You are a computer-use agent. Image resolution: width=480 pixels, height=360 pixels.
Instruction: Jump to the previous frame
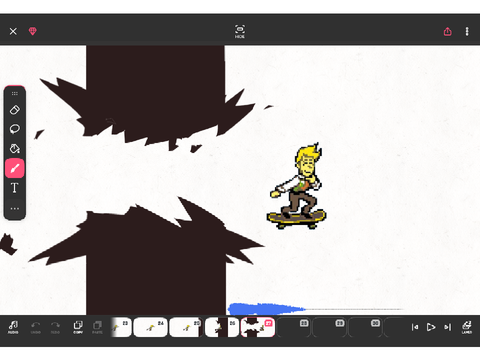pyautogui.click(x=415, y=327)
